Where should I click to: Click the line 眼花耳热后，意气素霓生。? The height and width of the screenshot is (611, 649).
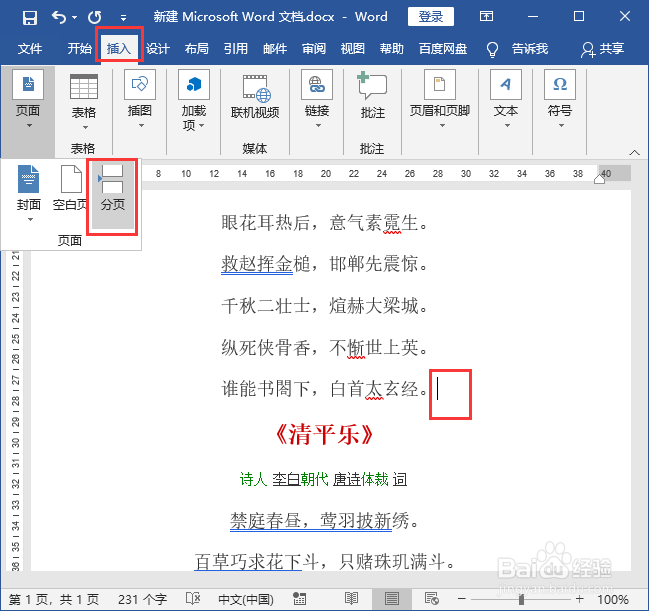coord(324,223)
